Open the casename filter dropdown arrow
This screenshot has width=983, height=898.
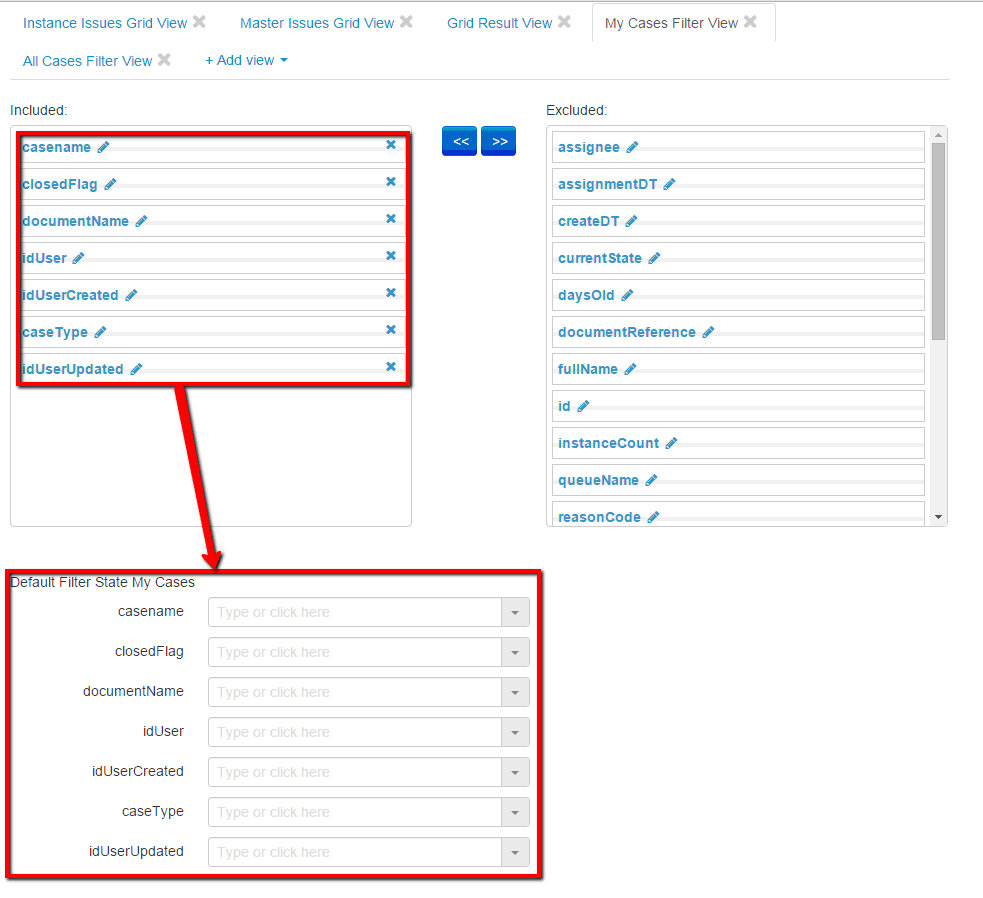[514, 612]
